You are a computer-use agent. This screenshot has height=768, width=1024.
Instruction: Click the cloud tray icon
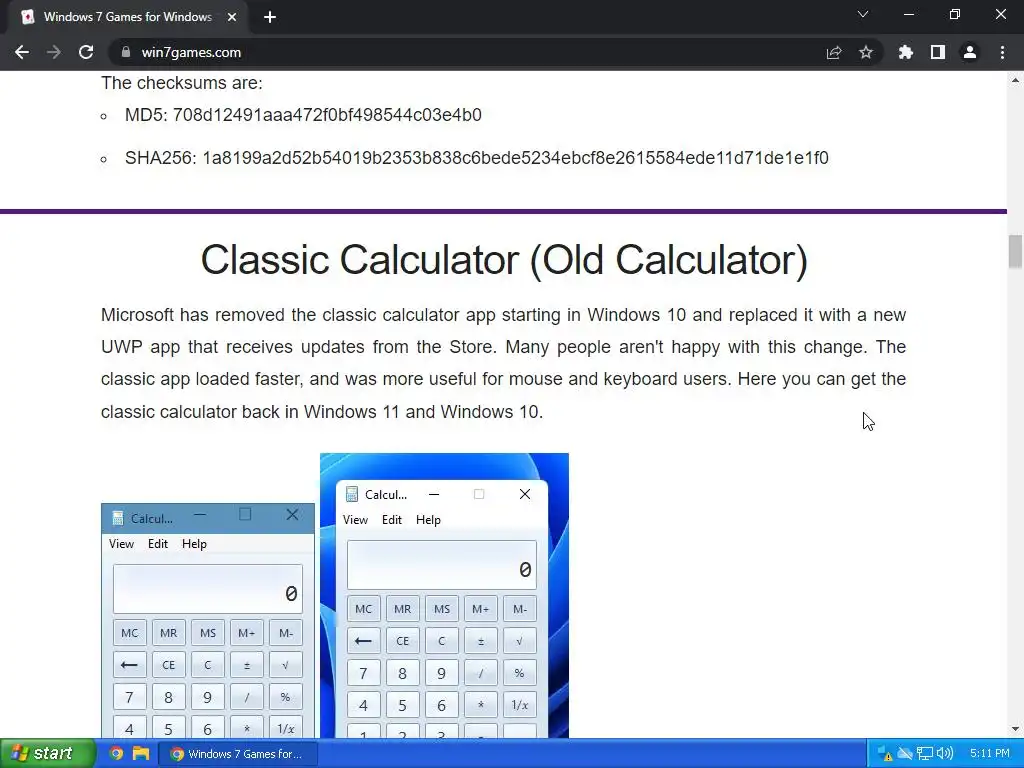(x=904, y=754)
